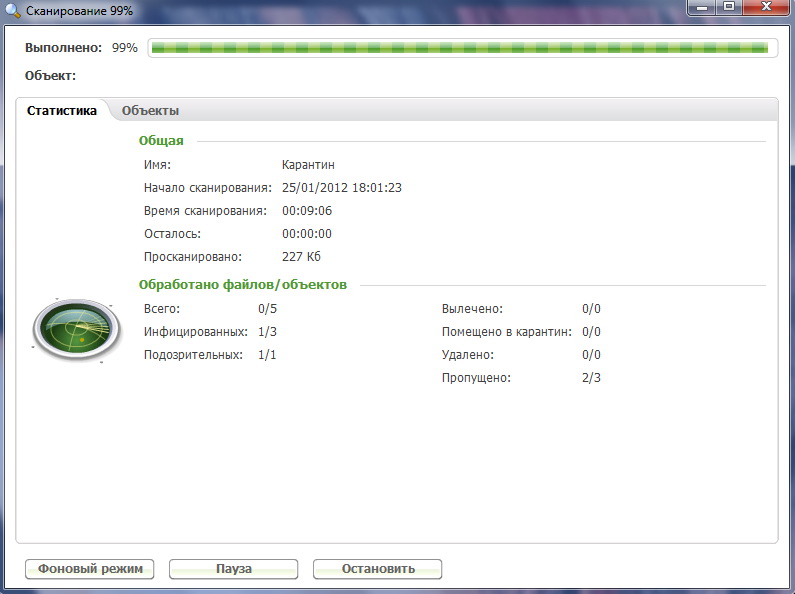Image resolution: width=795 pixels, height=594 pixels.
Task: Stop the scan via Остановить button
Action: click(x=377, y=569)
